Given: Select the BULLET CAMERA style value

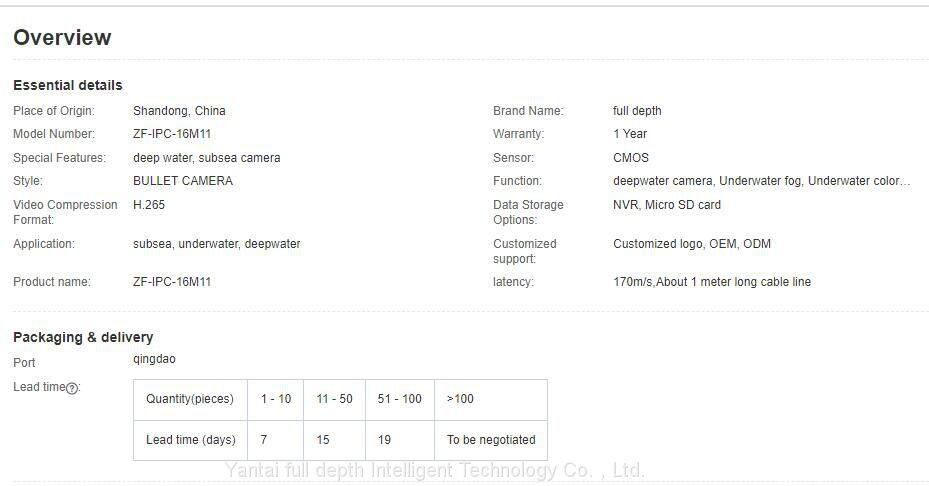Looking at the screenshot, I should coord(183,181).
